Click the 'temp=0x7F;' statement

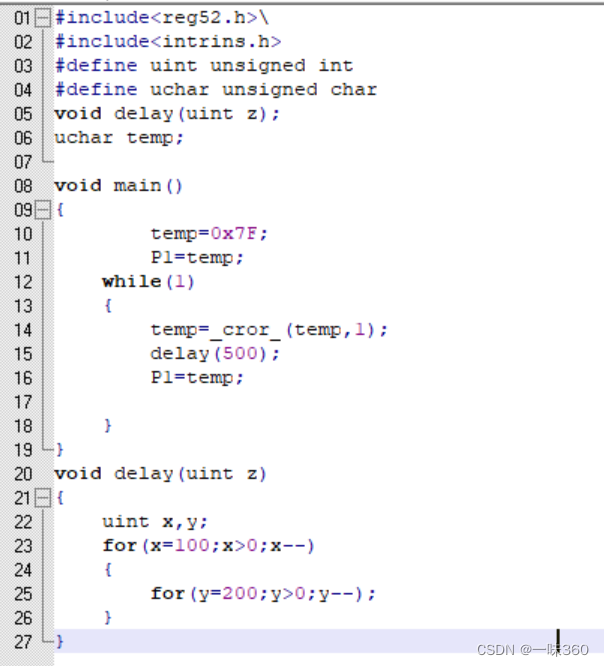pyautogui.click(x=209, y=234)
